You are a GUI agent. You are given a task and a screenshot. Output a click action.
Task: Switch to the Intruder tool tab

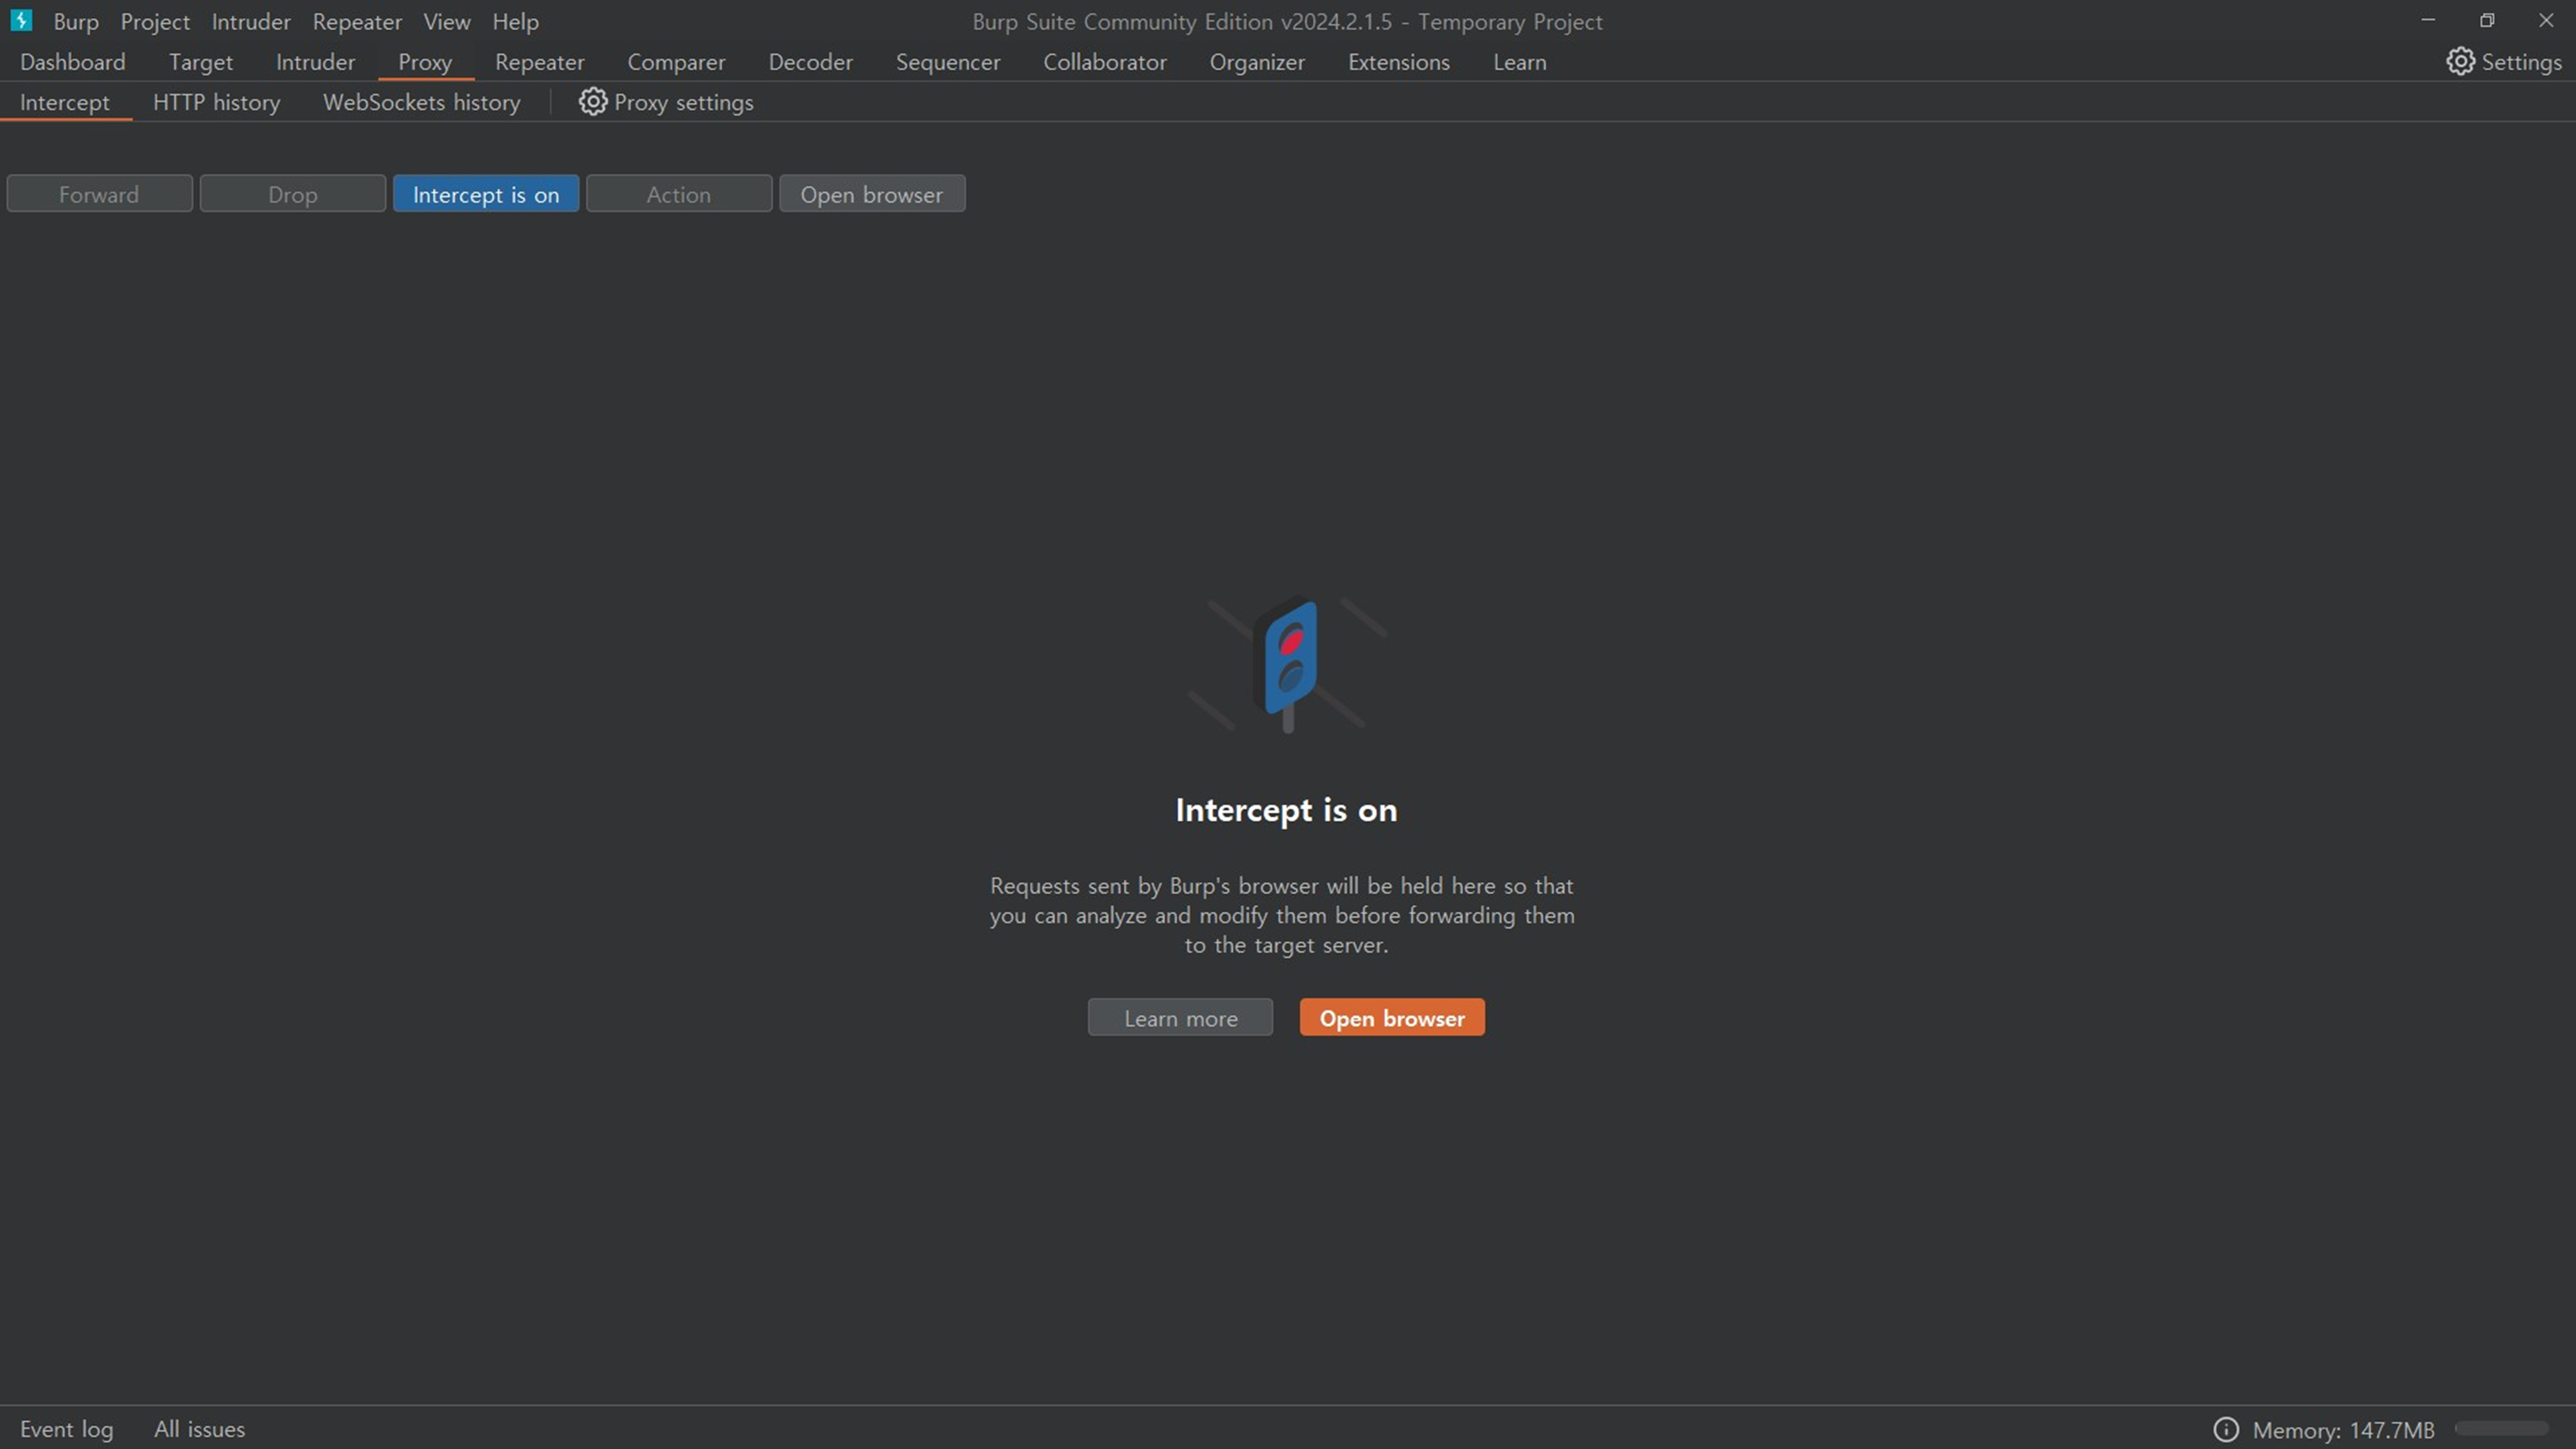[x=316, y=62]
